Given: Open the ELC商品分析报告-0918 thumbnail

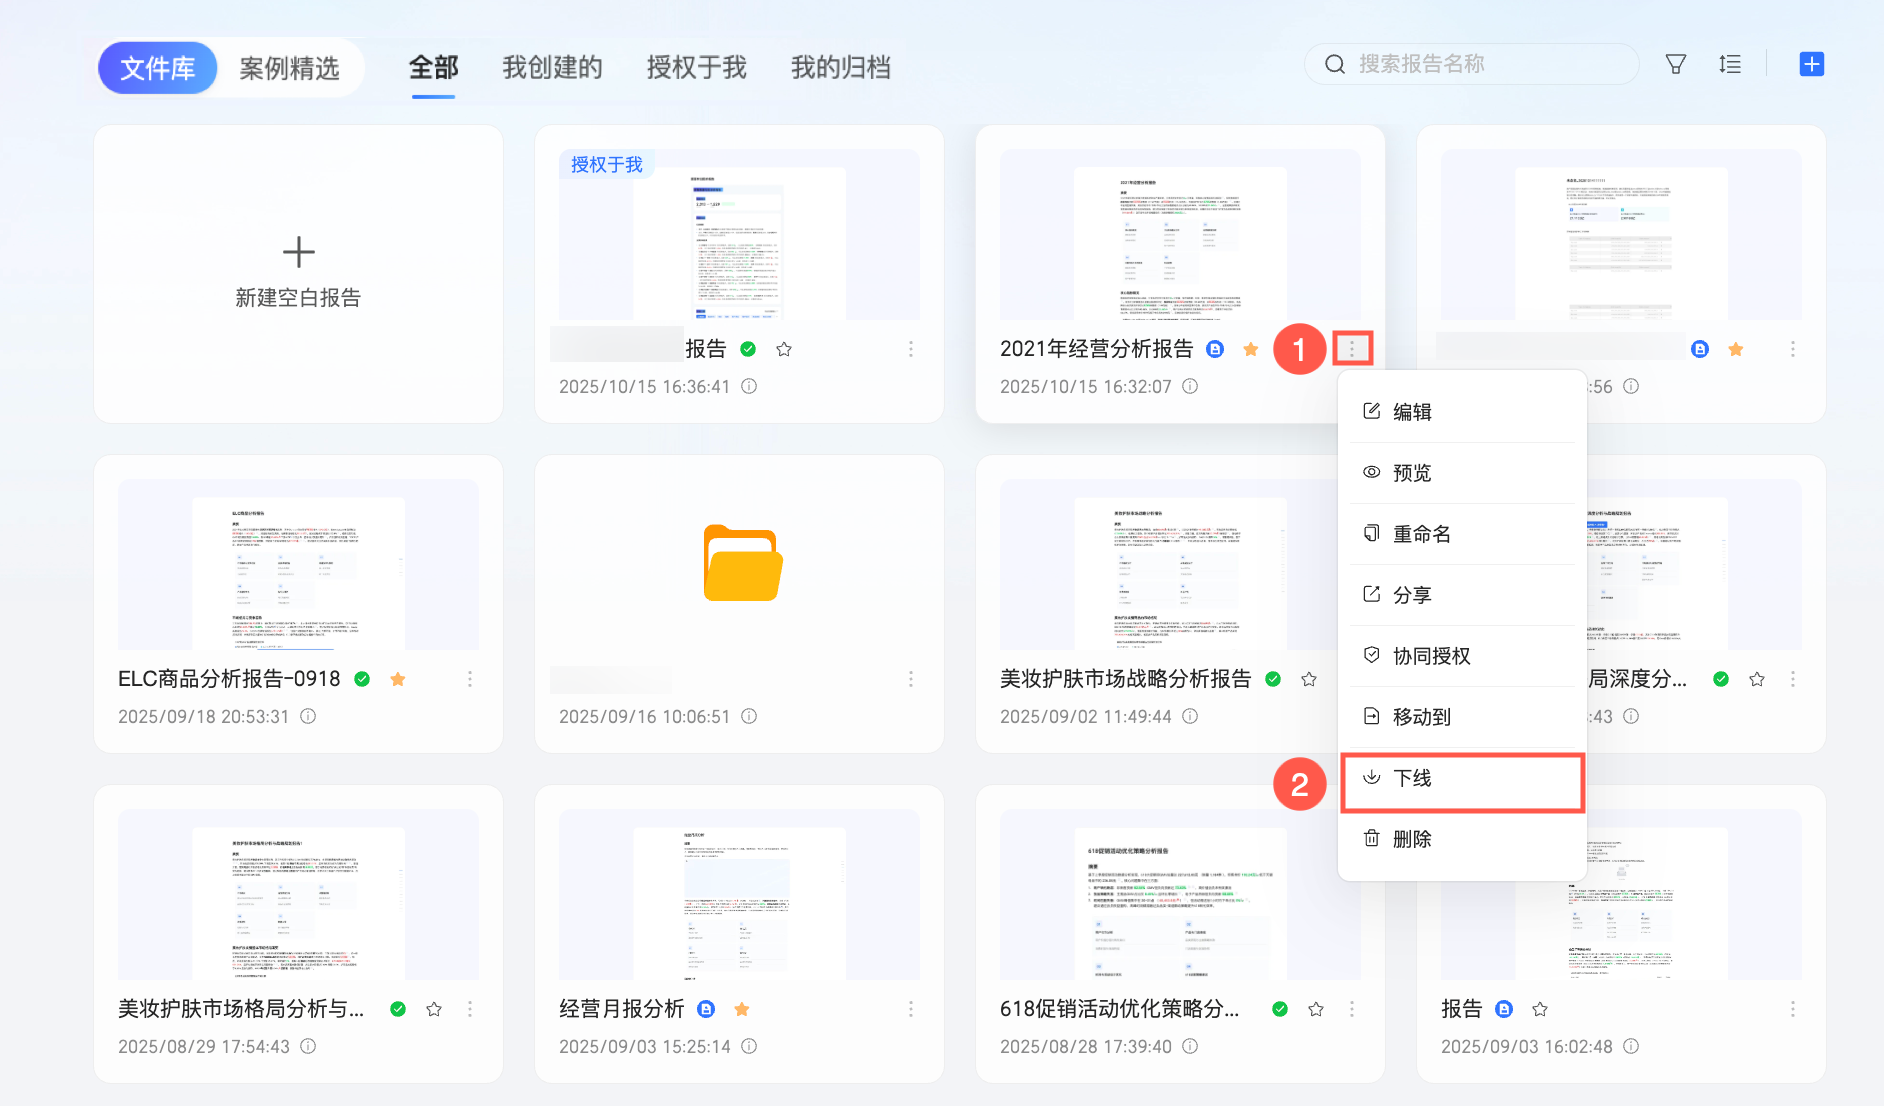Looking at the screenshot, I should pos(298,565).
